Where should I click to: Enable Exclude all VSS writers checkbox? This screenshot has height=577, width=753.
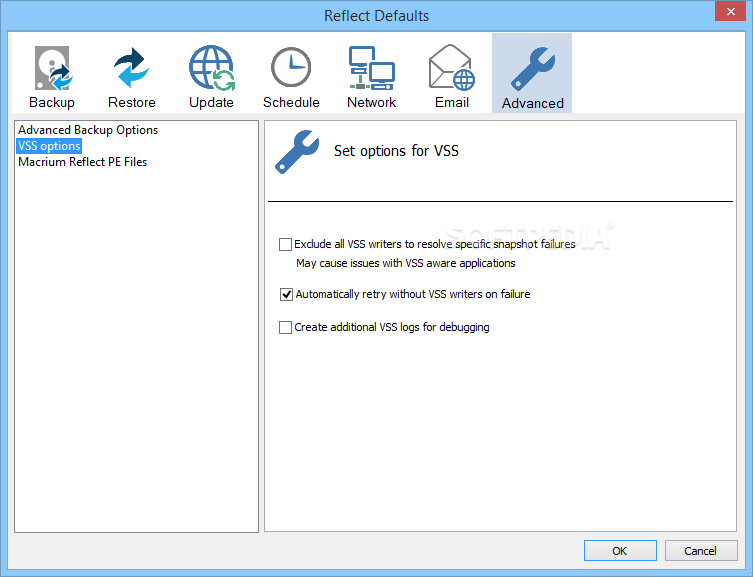285,244
